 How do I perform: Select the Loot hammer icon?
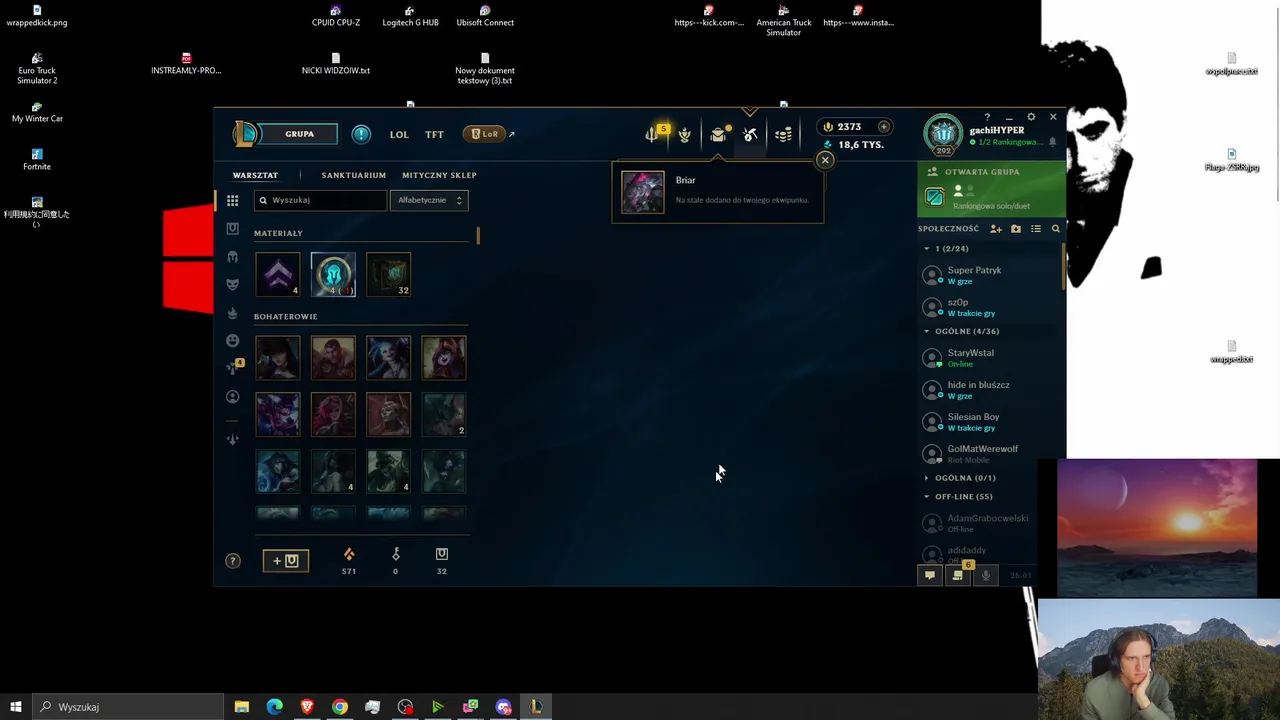click(x=750, y=135)
